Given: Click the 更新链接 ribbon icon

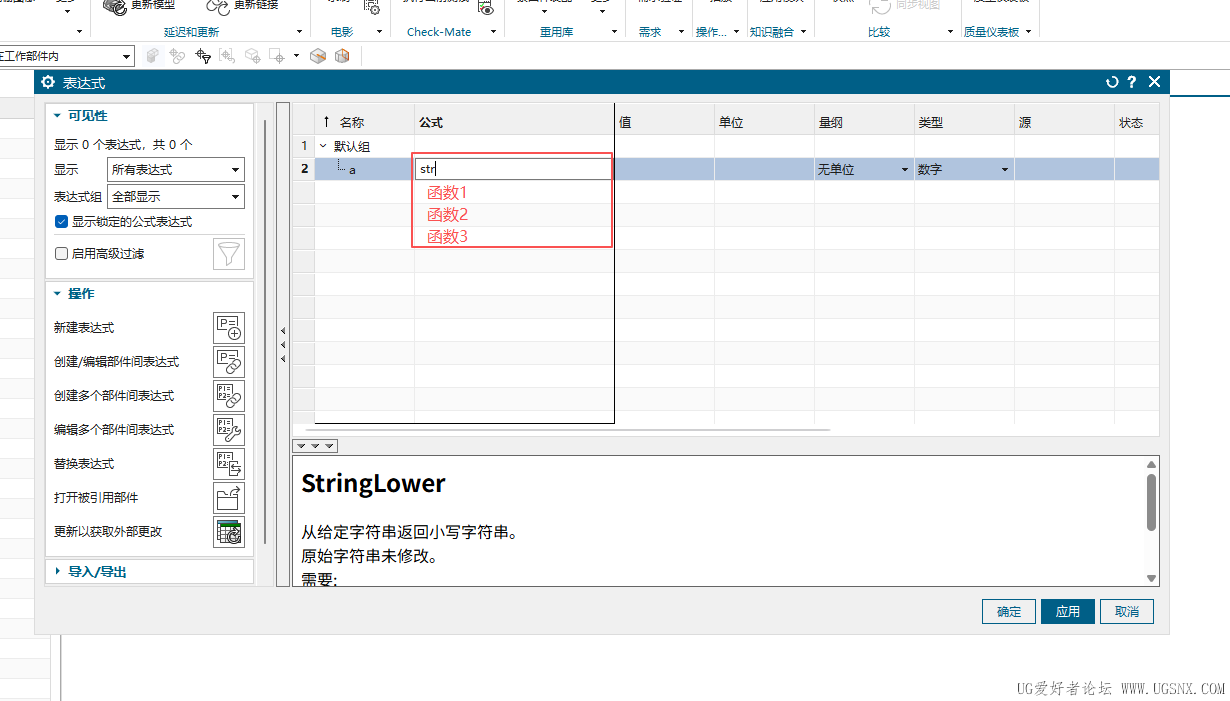Looking at the screenshot, I should (217, 5).
